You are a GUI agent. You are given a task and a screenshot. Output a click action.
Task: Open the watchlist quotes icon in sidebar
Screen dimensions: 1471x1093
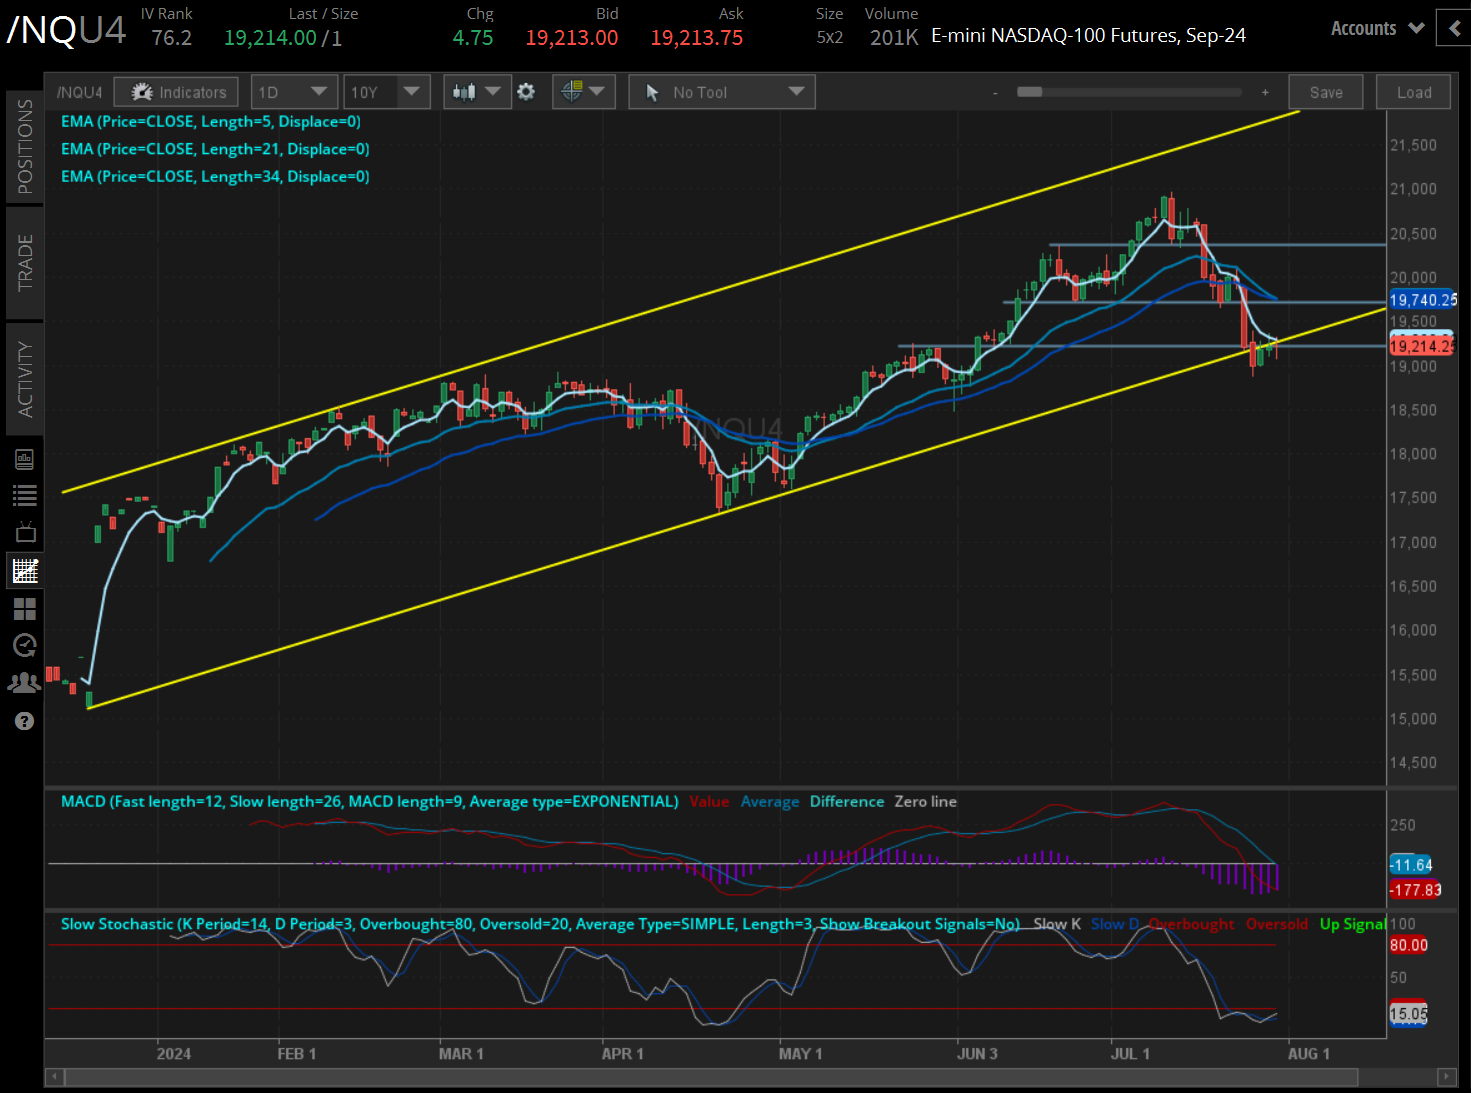click(24, 494)
